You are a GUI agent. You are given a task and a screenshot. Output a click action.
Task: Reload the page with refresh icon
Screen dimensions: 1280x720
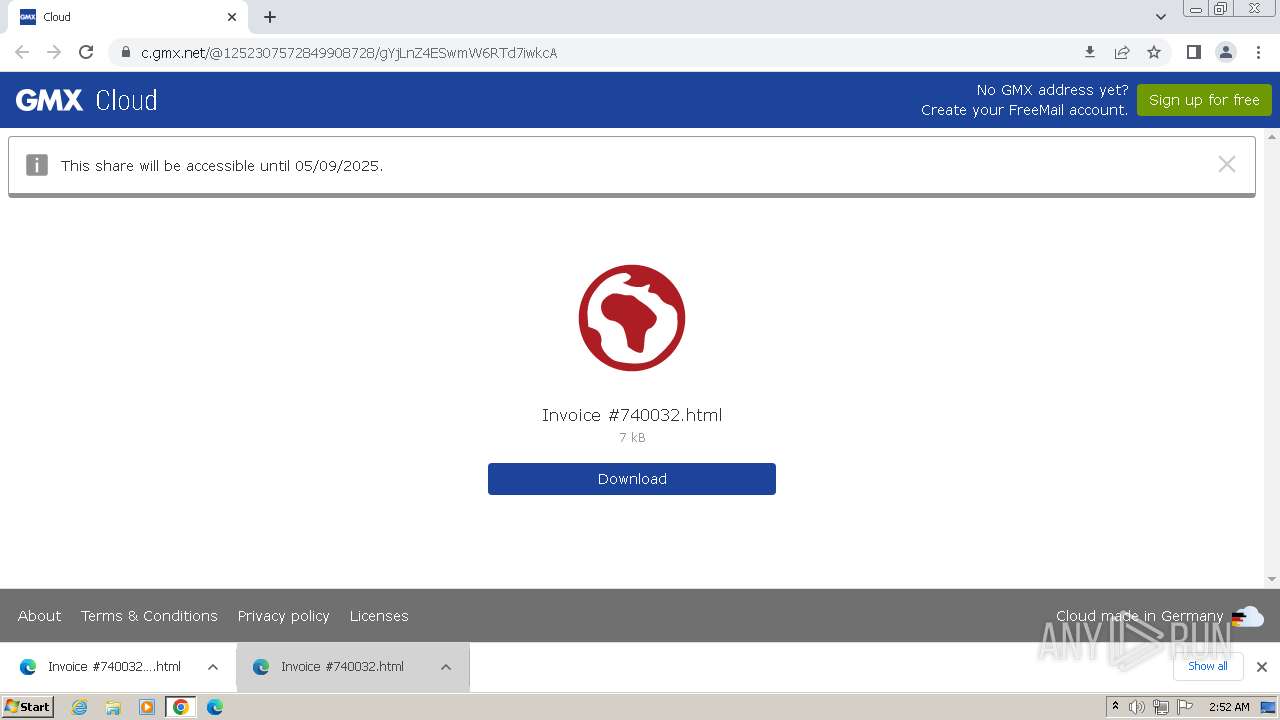point(86,52)
